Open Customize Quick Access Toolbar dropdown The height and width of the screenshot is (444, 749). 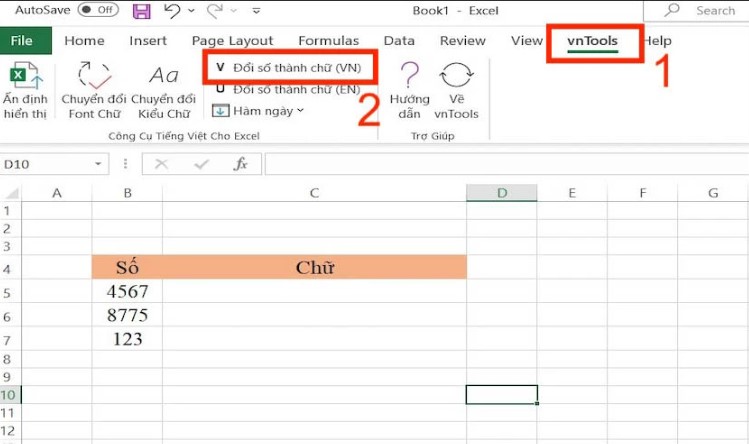coord(257,11)
